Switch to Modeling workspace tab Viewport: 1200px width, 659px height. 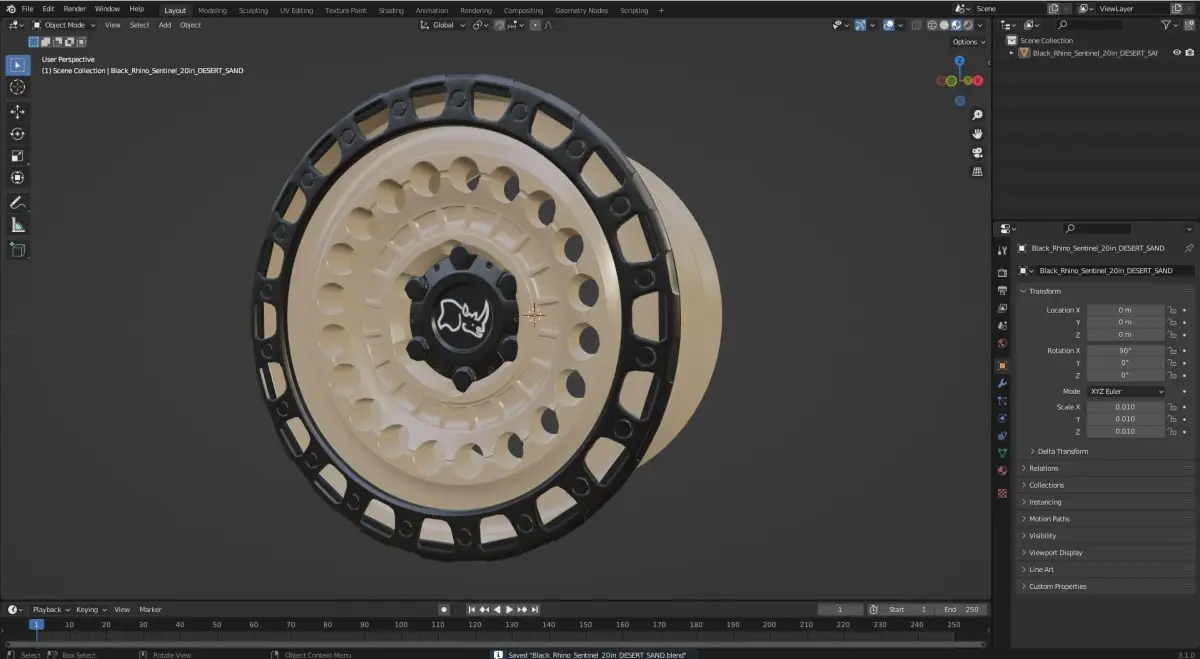[x=212, y=10]
